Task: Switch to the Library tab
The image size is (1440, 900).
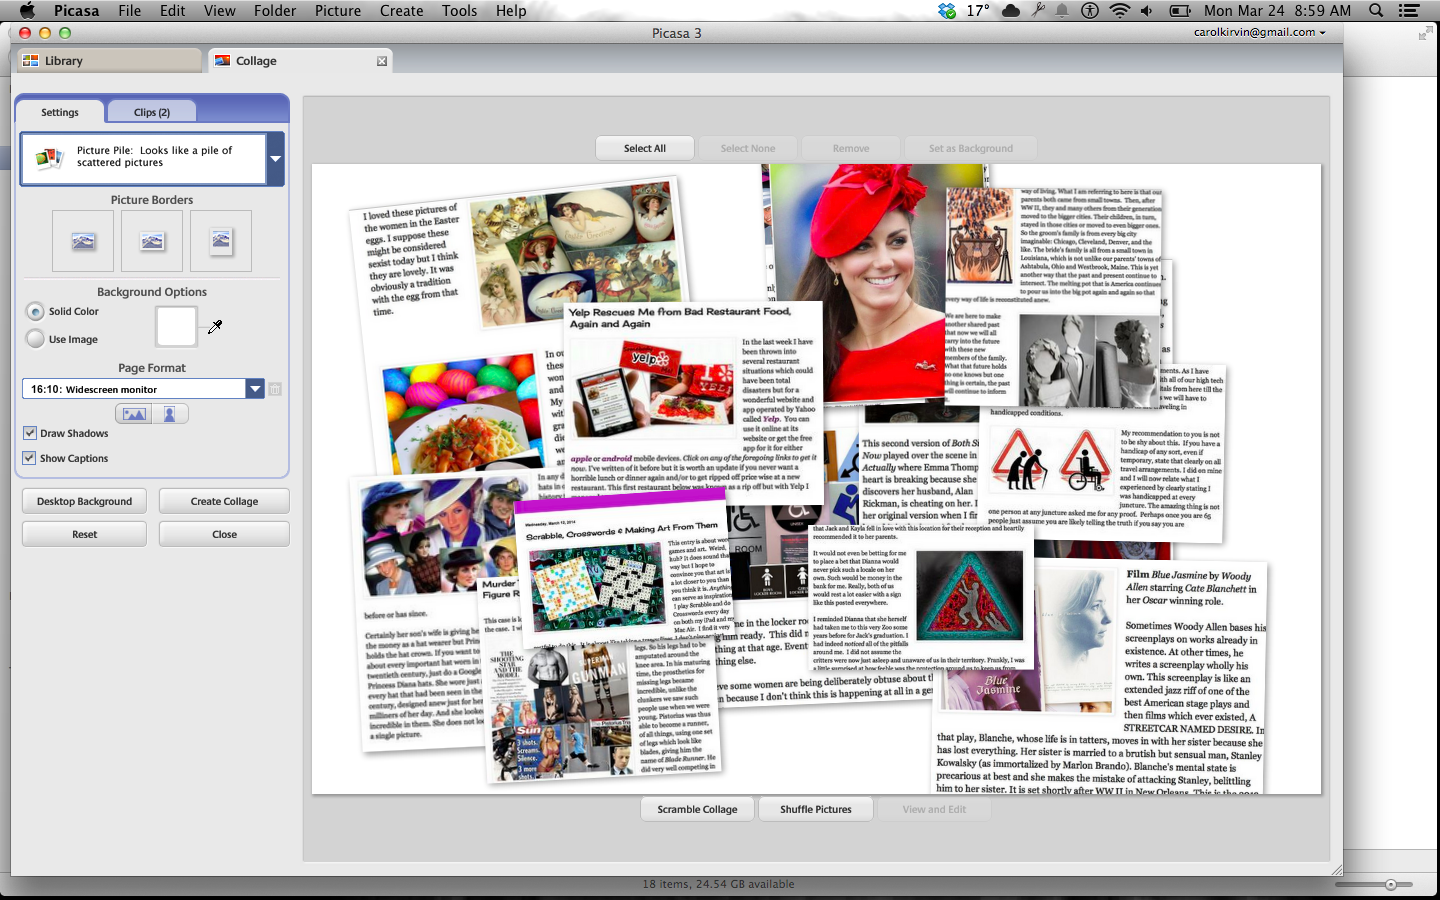Action: click(x=108, y=61)
